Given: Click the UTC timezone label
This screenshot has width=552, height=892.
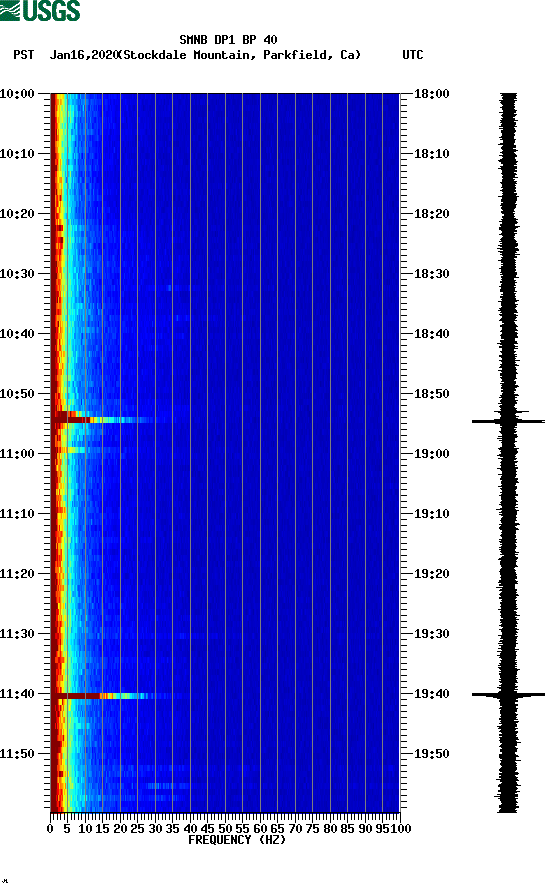Looking at the screenshot, I should (x=413, y=55).
